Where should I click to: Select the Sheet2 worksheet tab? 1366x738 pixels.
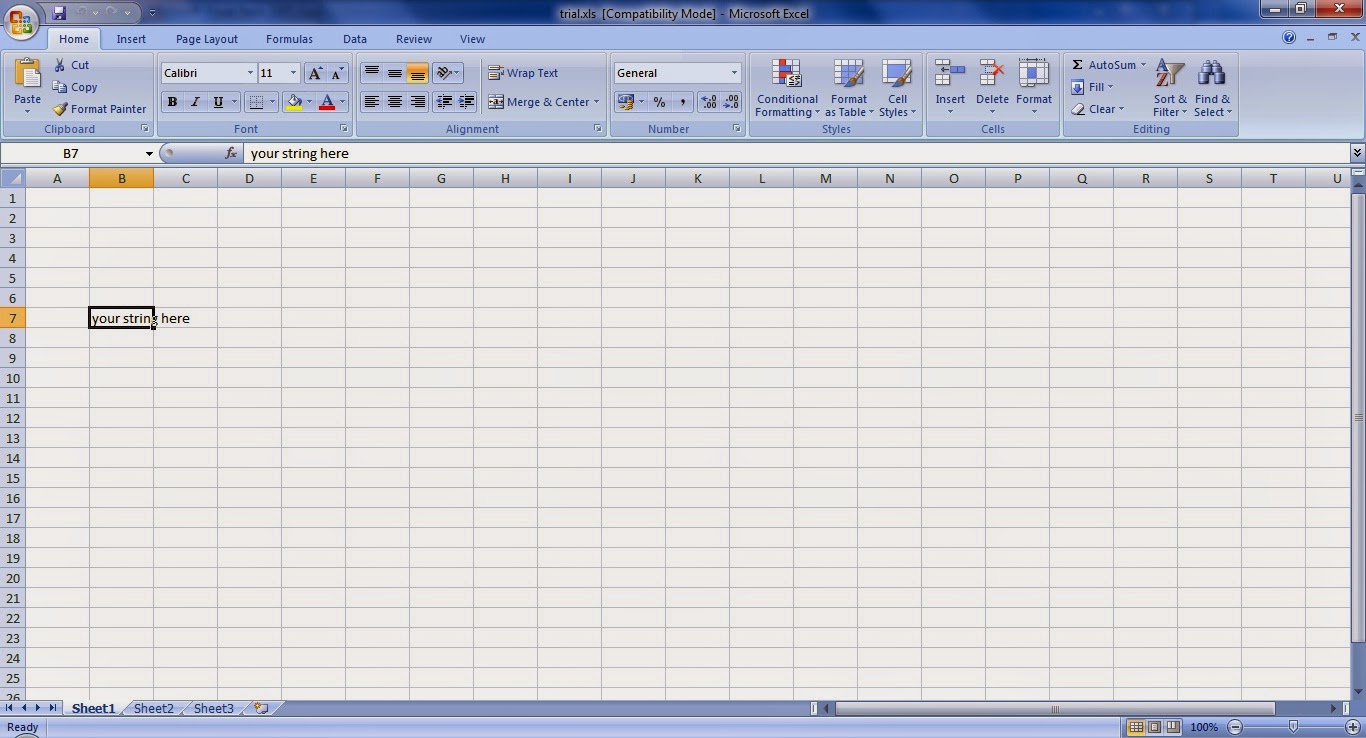[x=153, y=708]
